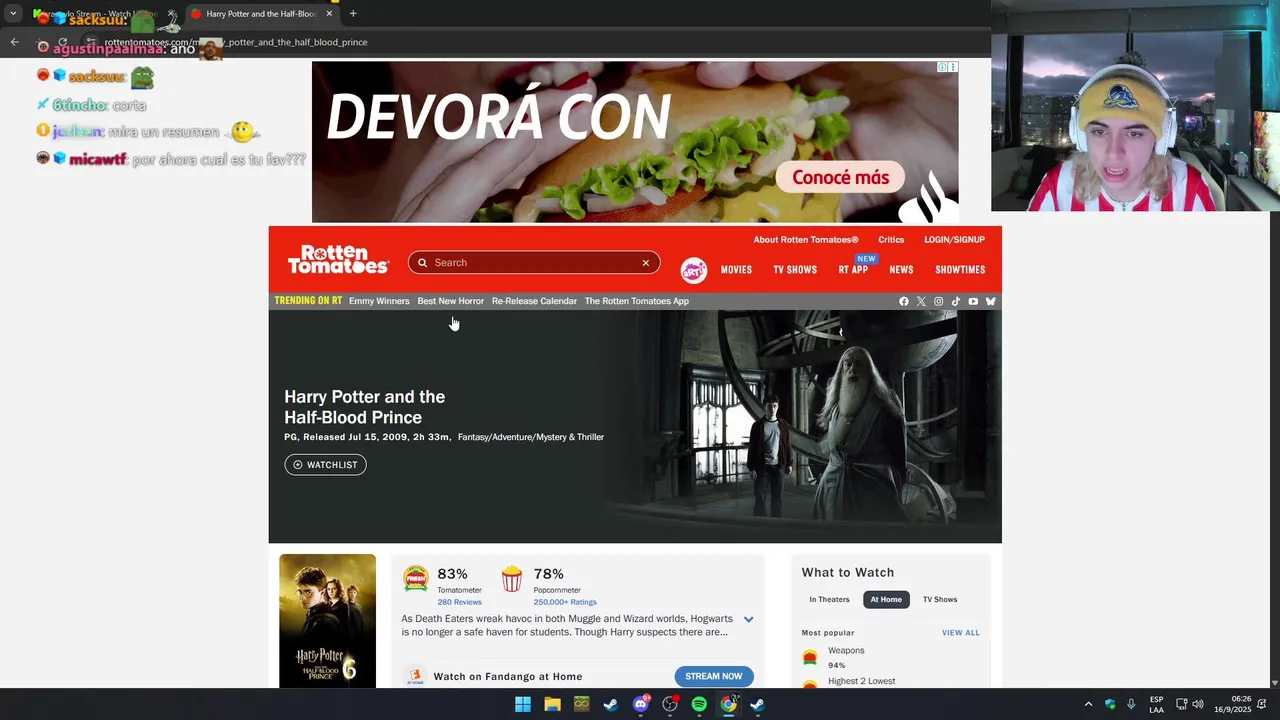This screenshot has height=720, width=1280.
Task: Open Discord from the taskbar
Action: tap(641, 705)
